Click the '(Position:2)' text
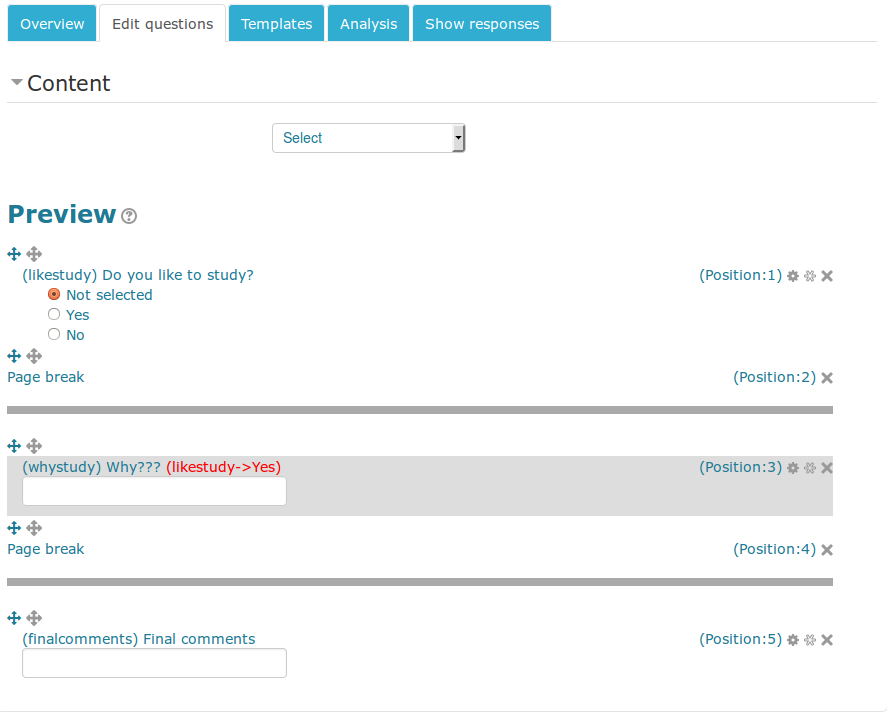 coord(774,377)
